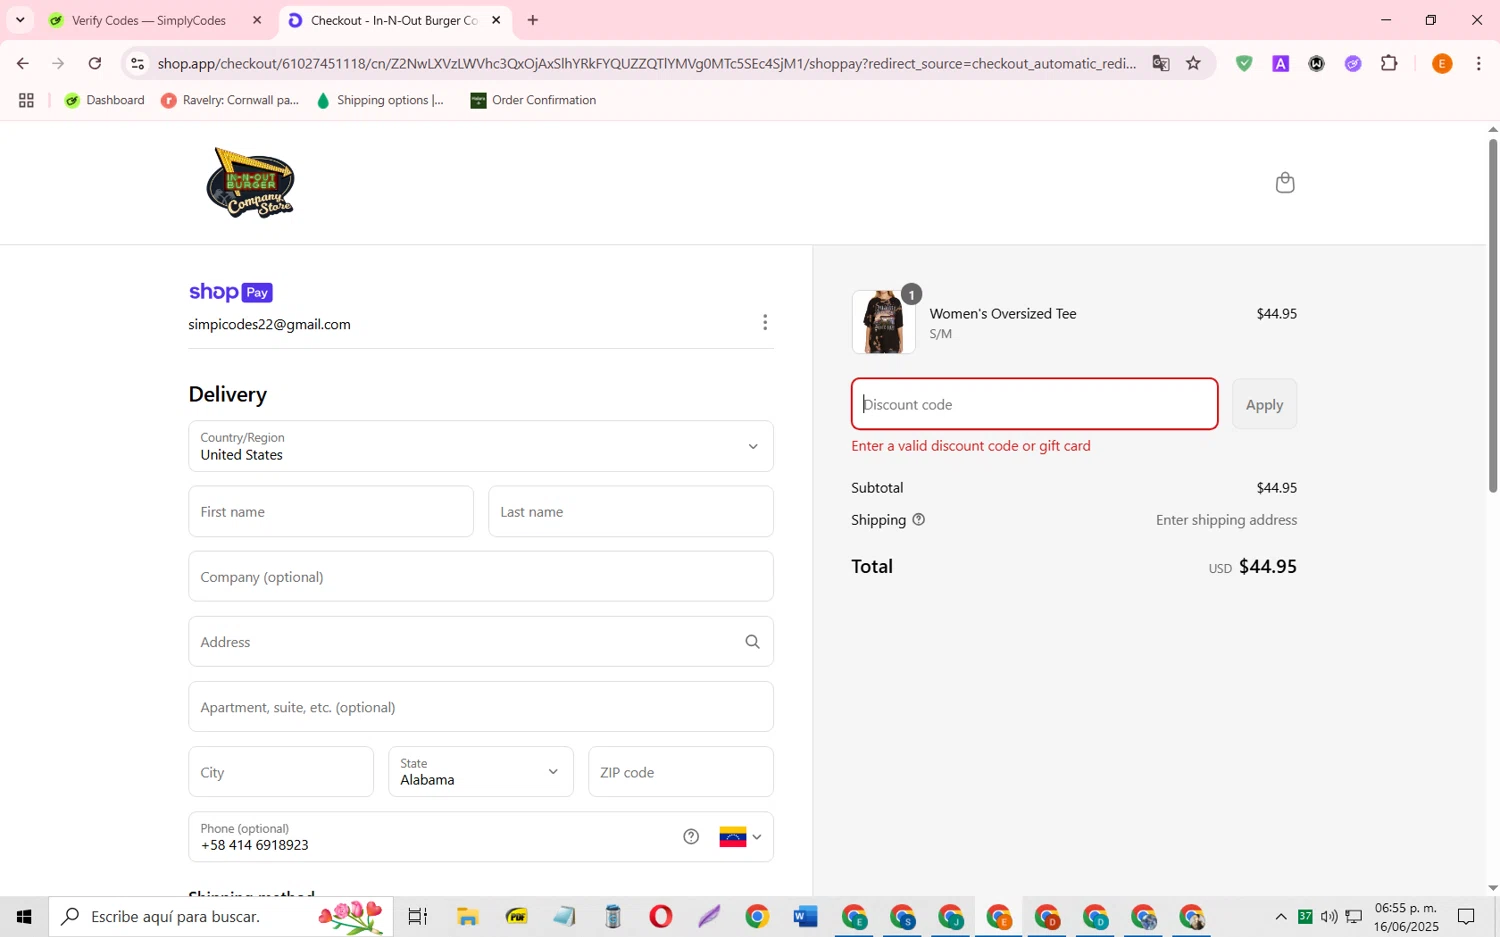
Task: Click the First name field
Action: point(331,512)
